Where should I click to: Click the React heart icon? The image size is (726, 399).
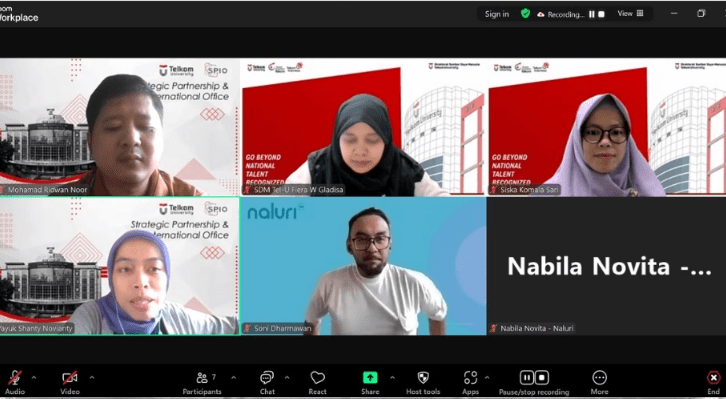tap(317, 378)
